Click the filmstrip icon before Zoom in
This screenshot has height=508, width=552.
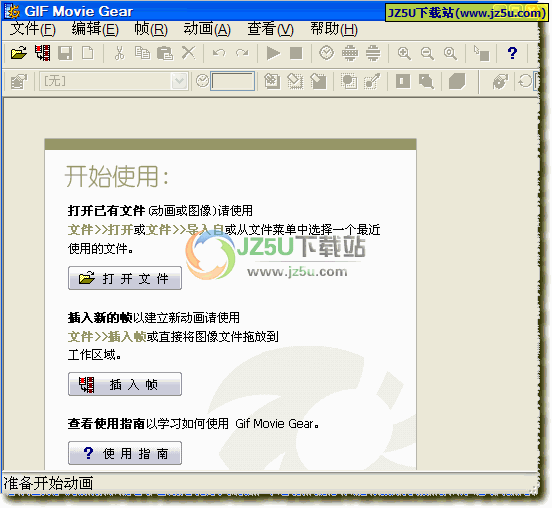coord(373,53)
